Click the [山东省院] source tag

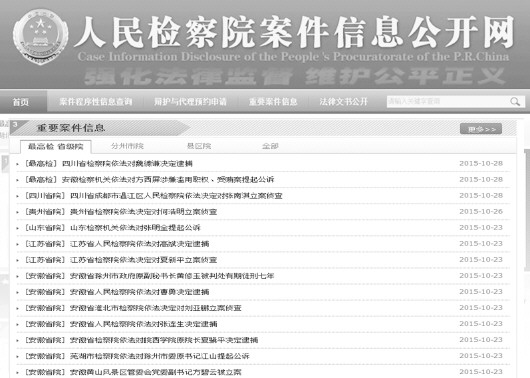pyautogui.click(x=45, y=228)
